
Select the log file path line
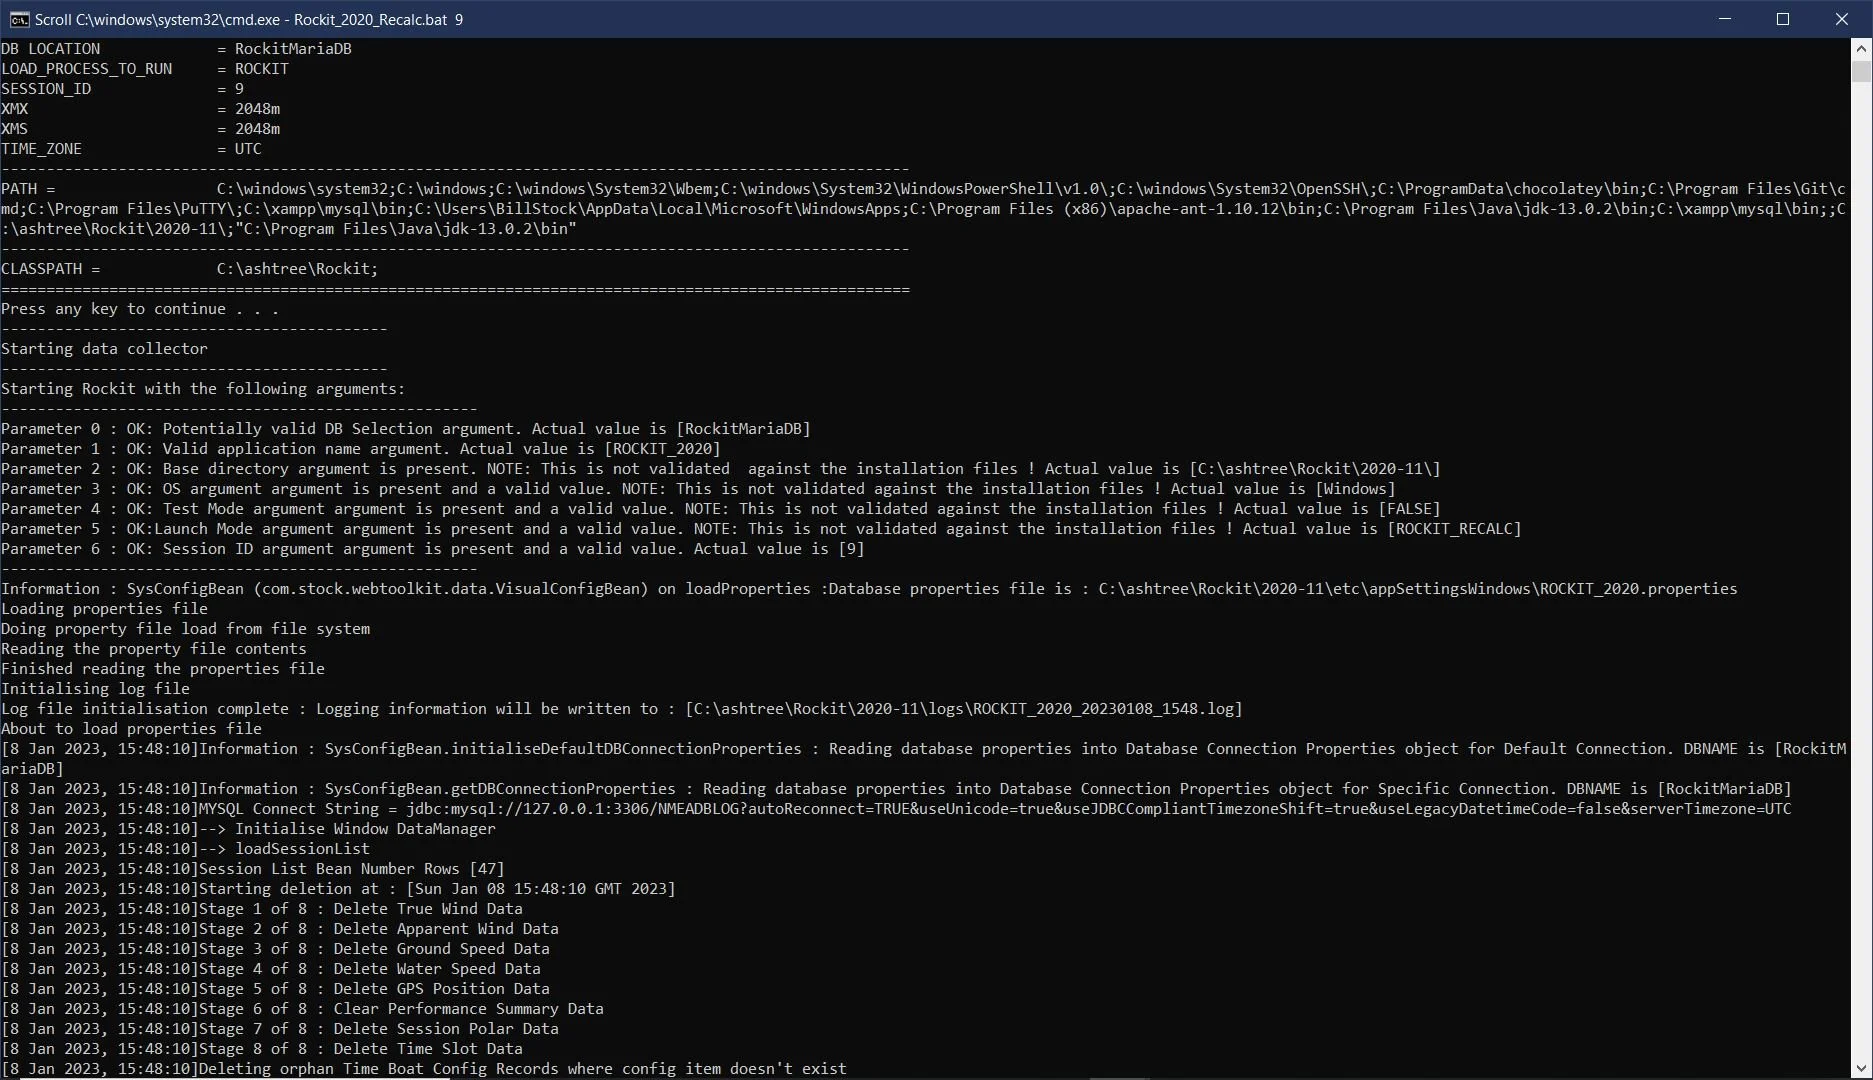click(620, 708)
